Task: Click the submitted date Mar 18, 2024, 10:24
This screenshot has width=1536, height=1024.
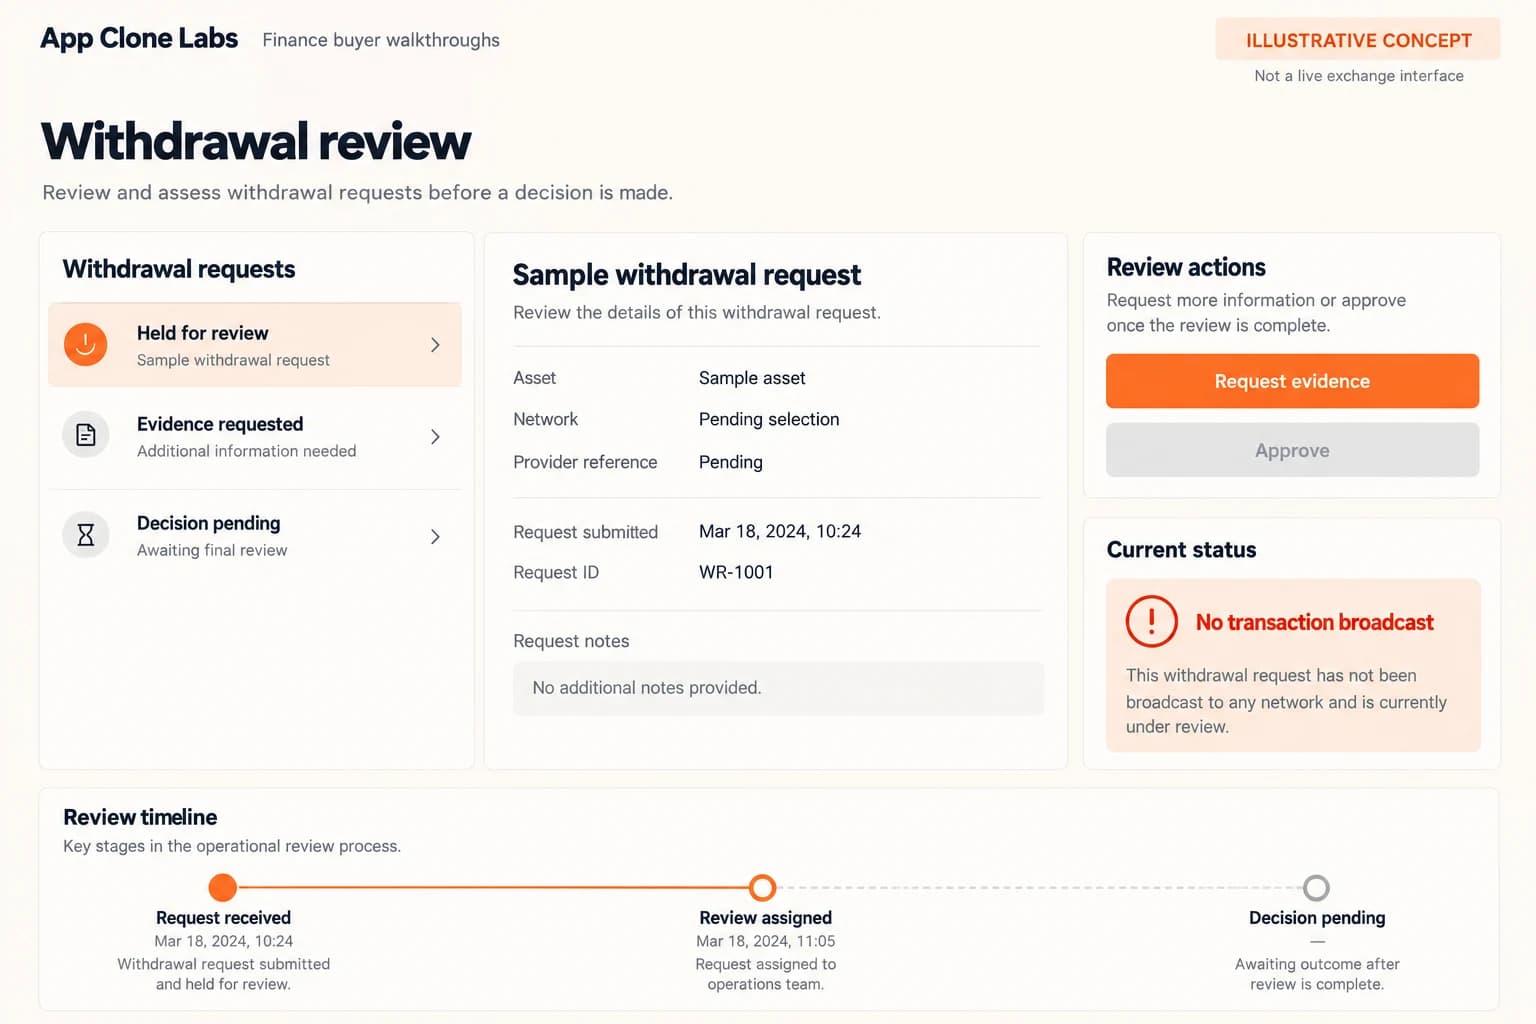Action: (x=780, y=531)
